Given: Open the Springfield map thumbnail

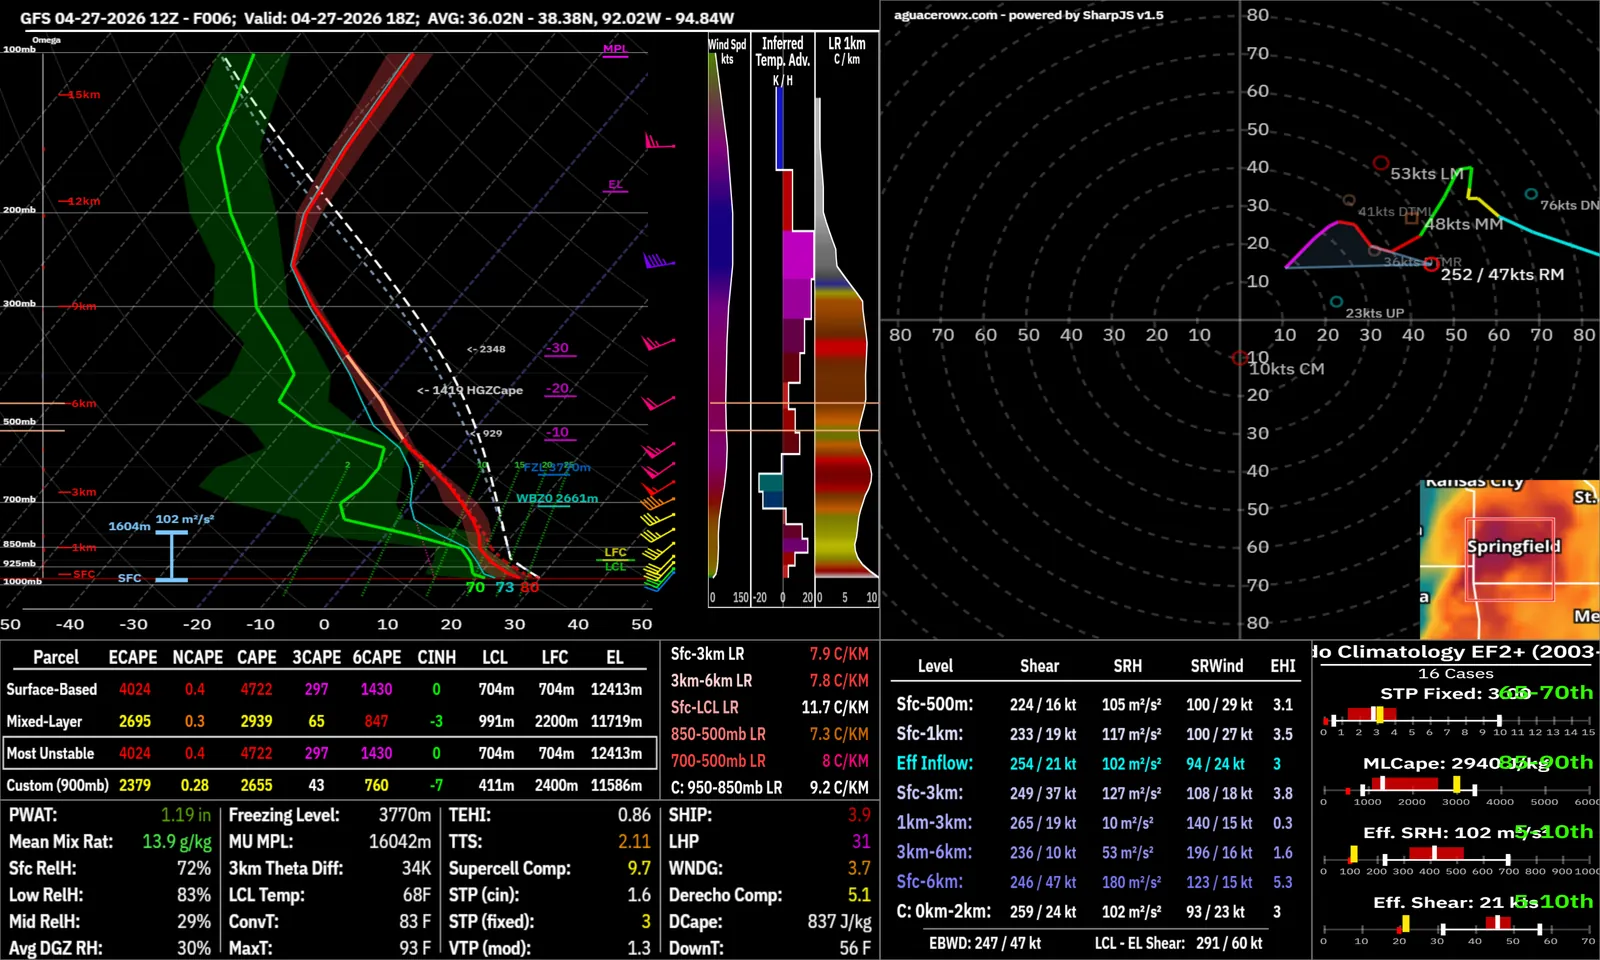Looking at the screenshot, I should coord(1510,560).
